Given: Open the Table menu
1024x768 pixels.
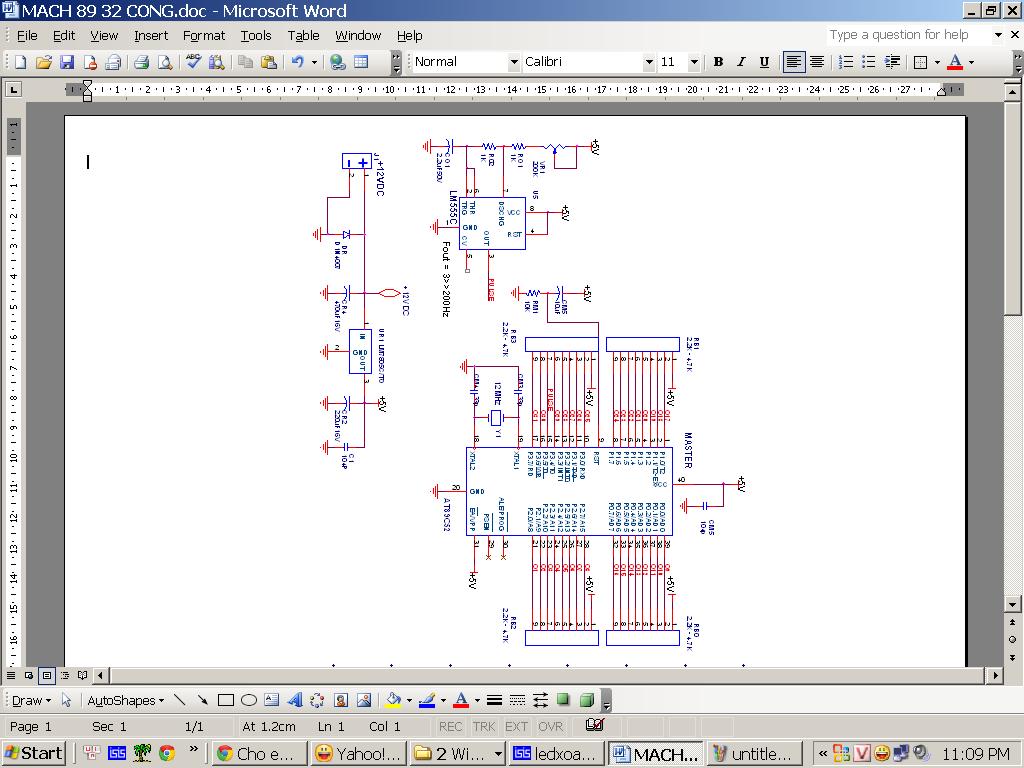Looking at the screenshot, I should coord(303,35).
